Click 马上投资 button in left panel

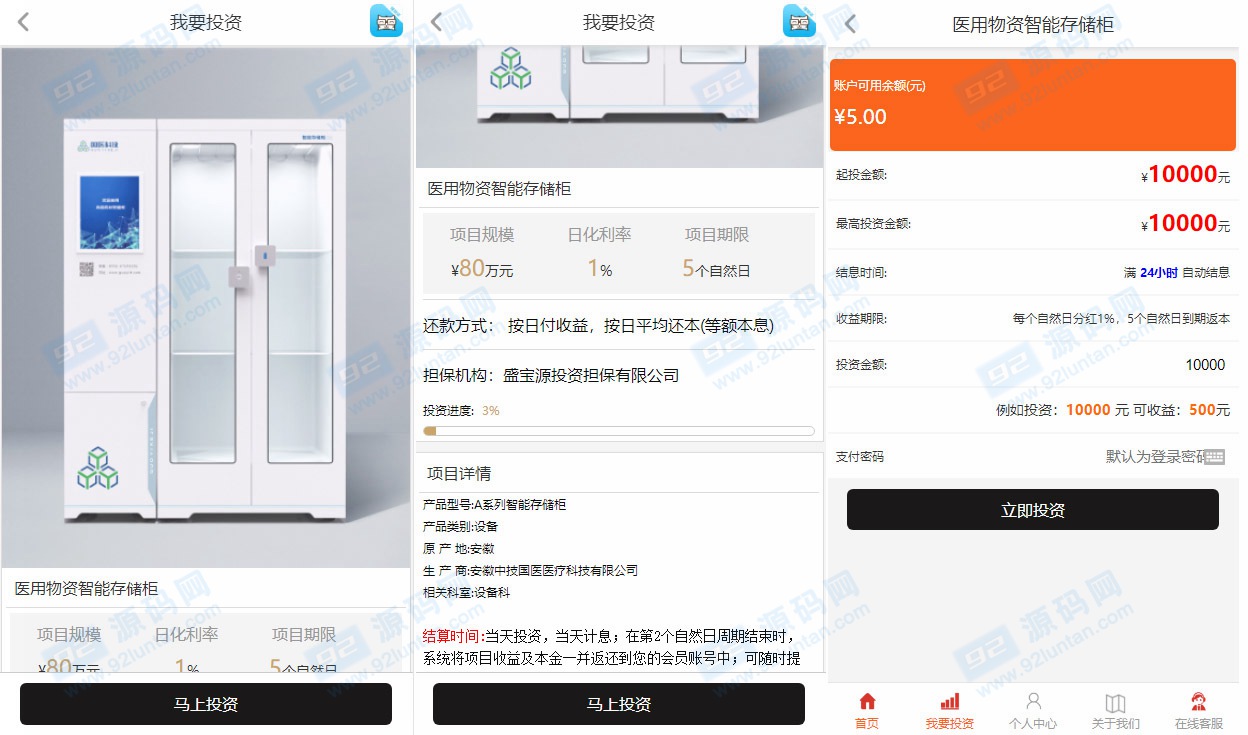[206, 704]
